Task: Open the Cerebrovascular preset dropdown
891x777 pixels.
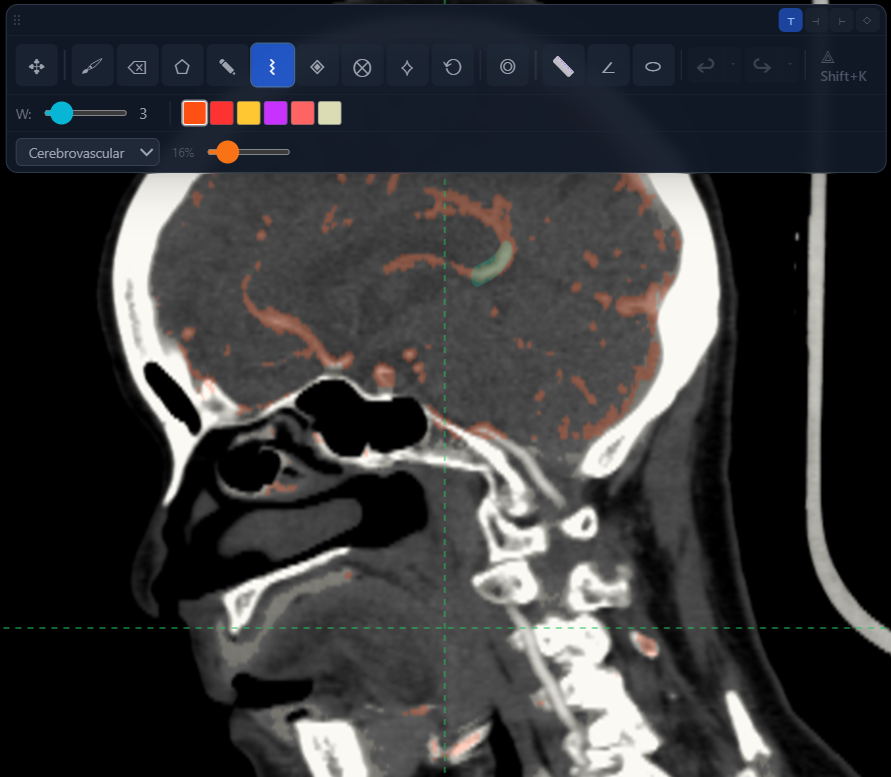Action: tap(88, 152)
